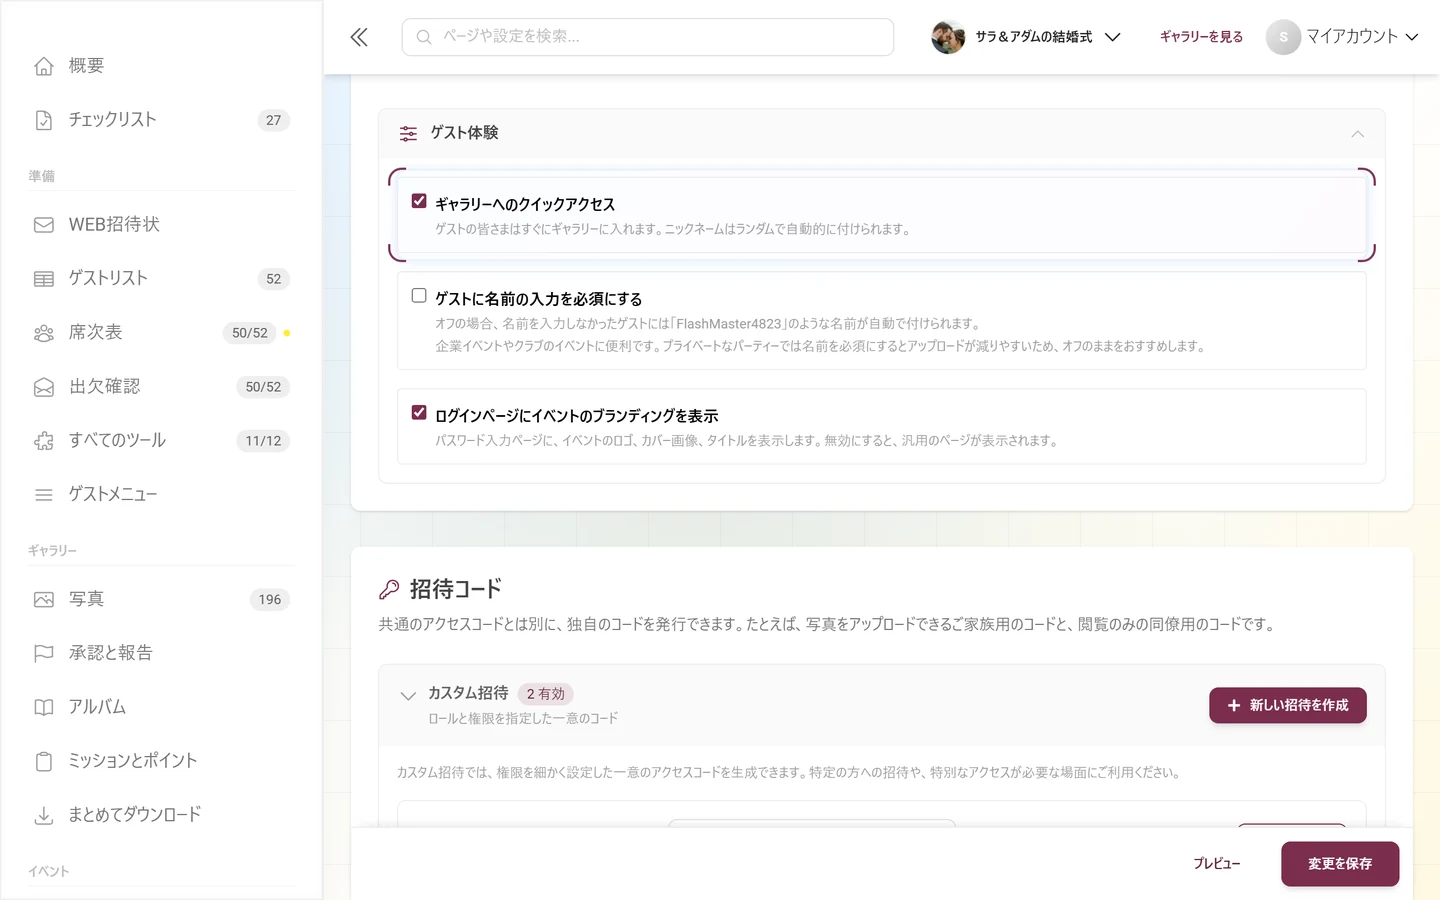Click the key icon beside 招待コード
The image size is (1440, 900).
tap(389, 590)
